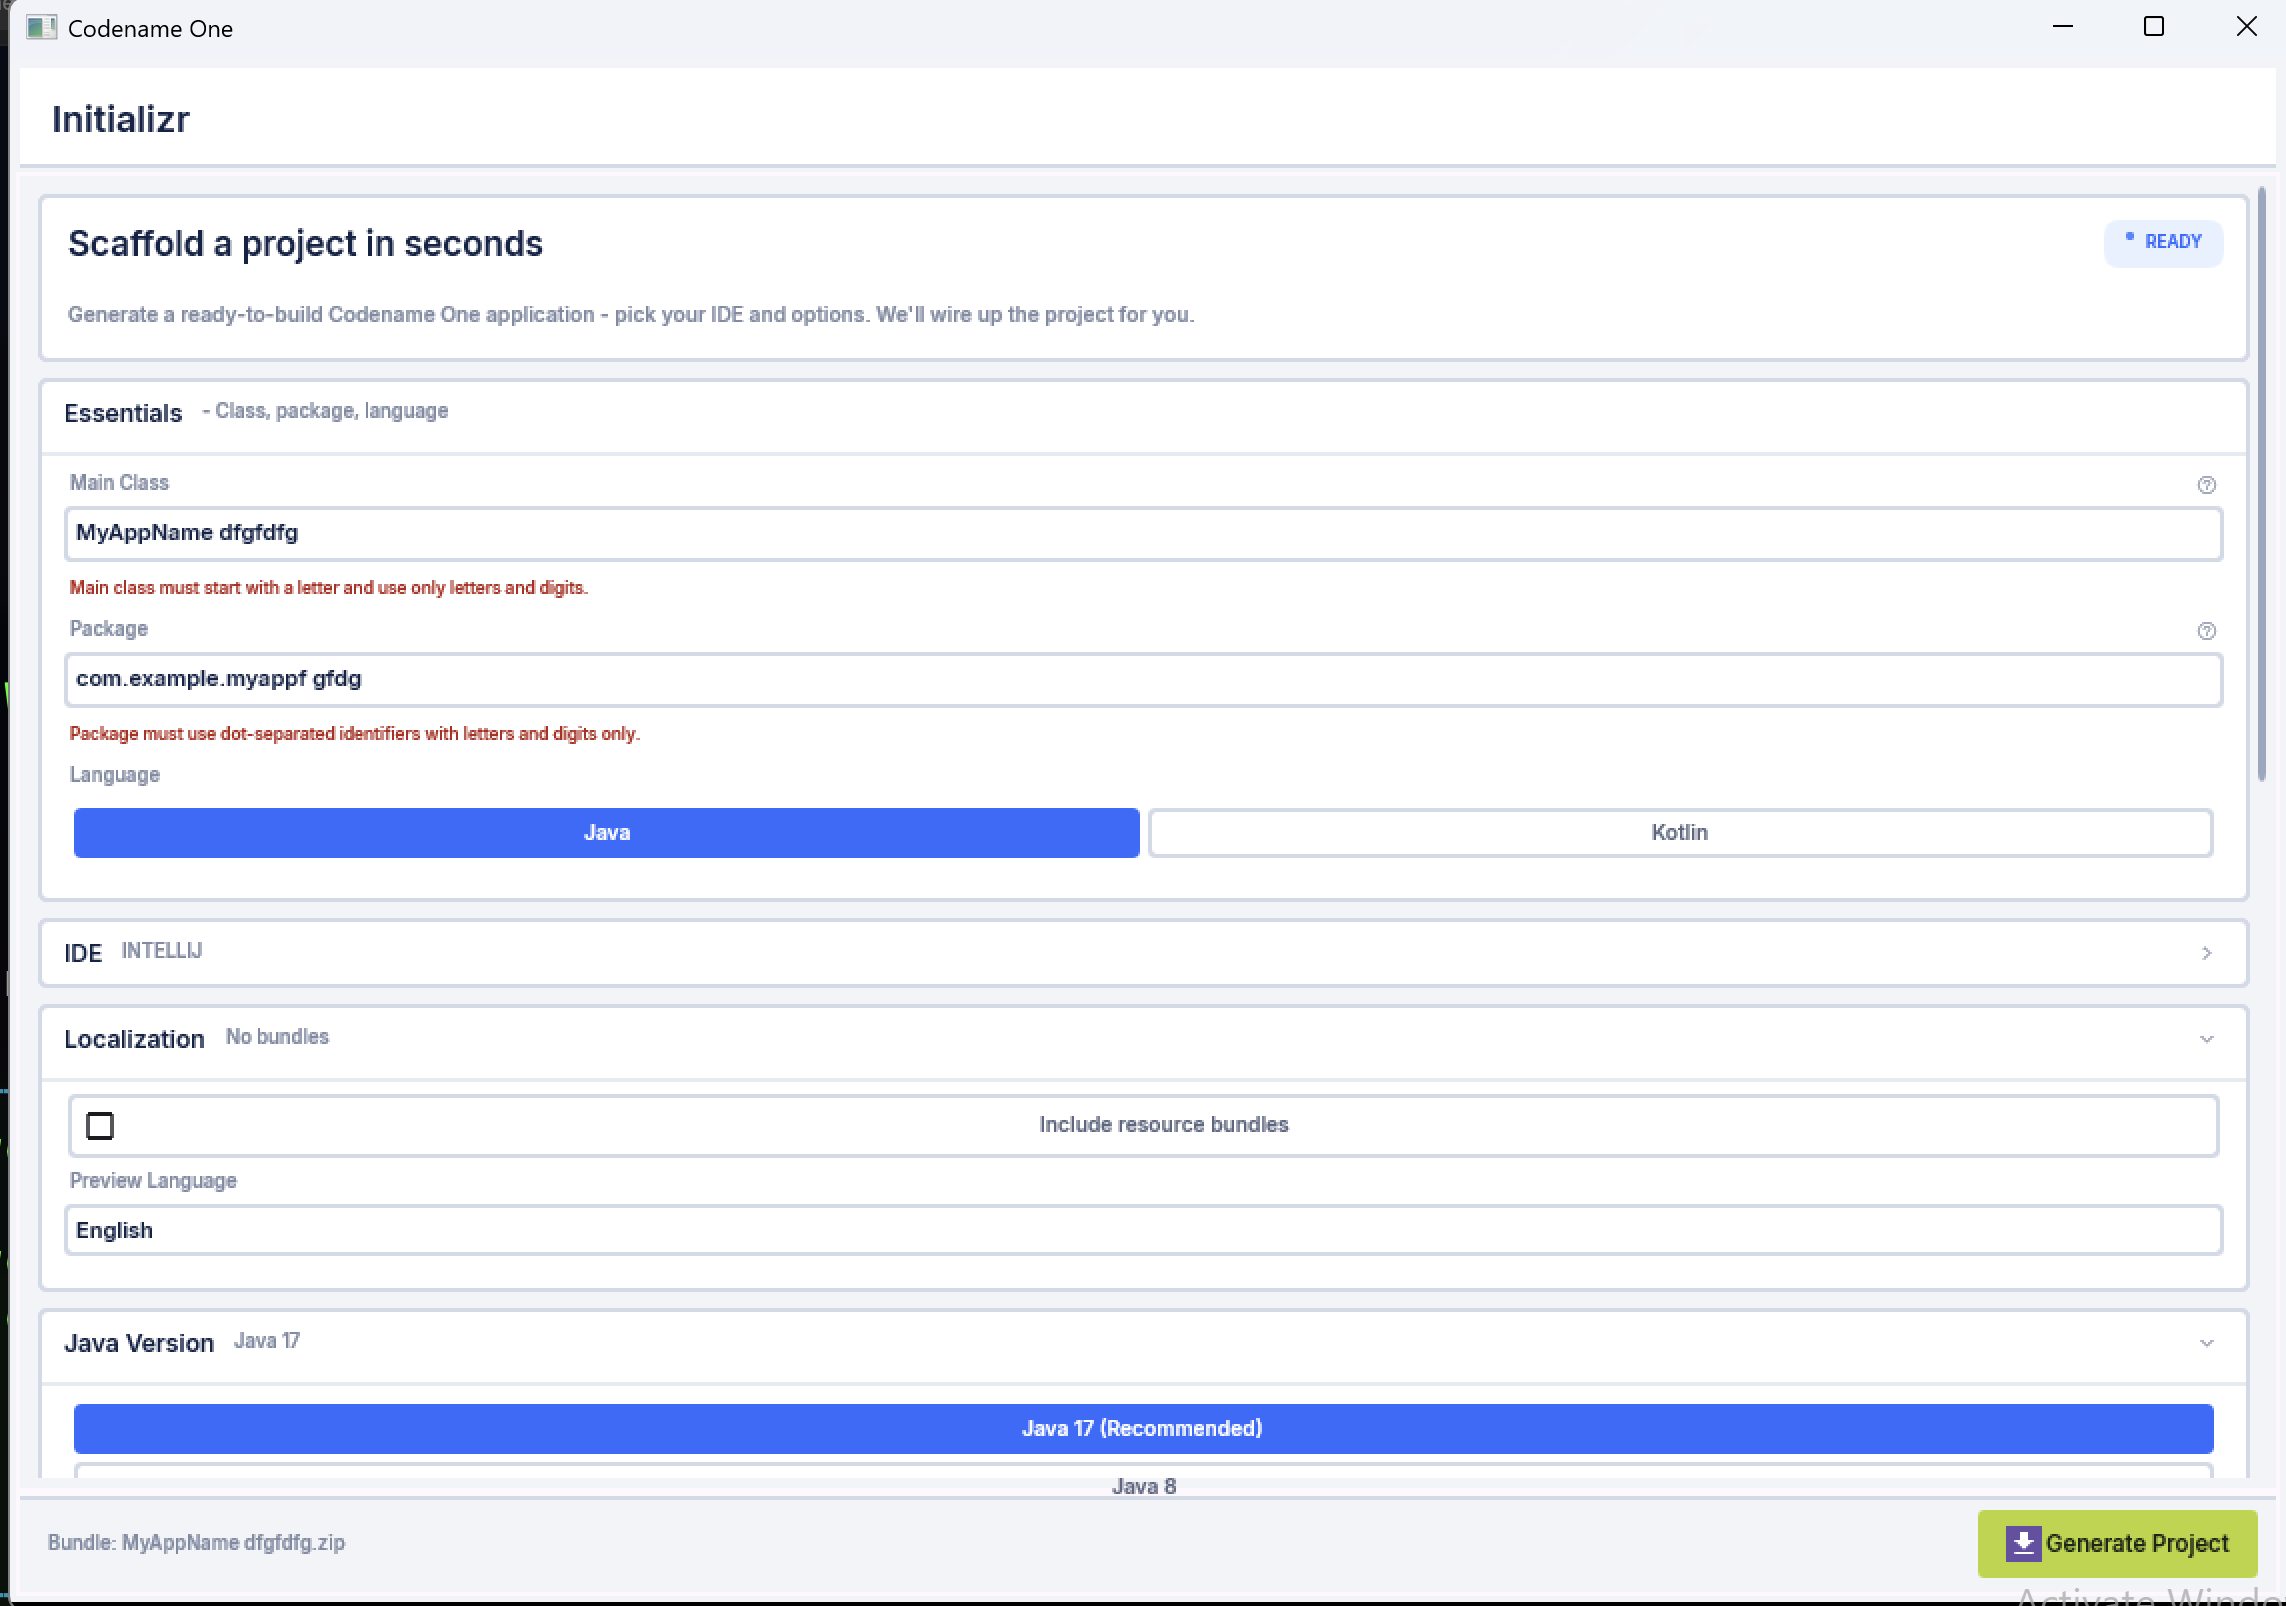Click the Package validation error message
2286x1606 pixels.
pos(354,734)
